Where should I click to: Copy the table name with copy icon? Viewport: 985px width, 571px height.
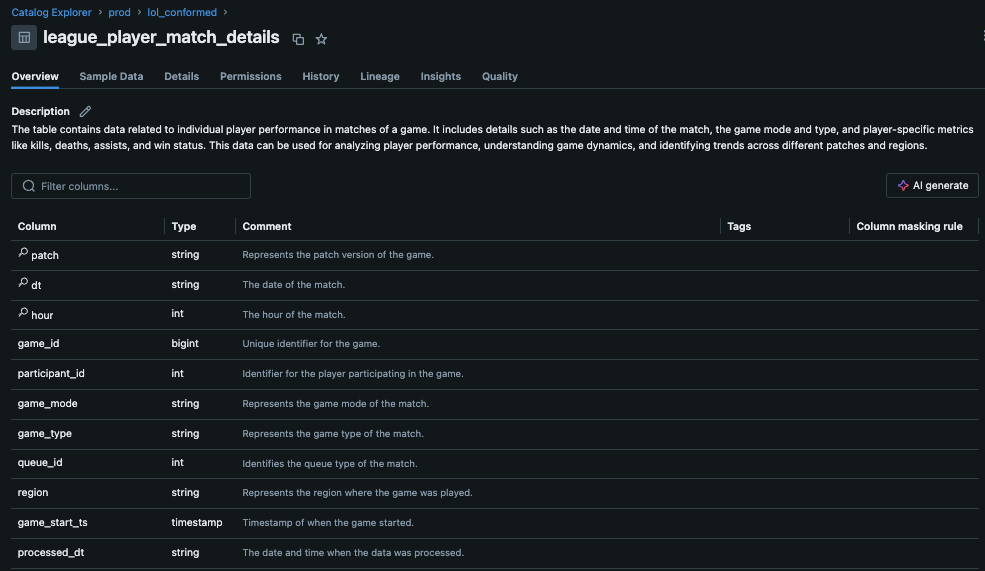(298, 39)
